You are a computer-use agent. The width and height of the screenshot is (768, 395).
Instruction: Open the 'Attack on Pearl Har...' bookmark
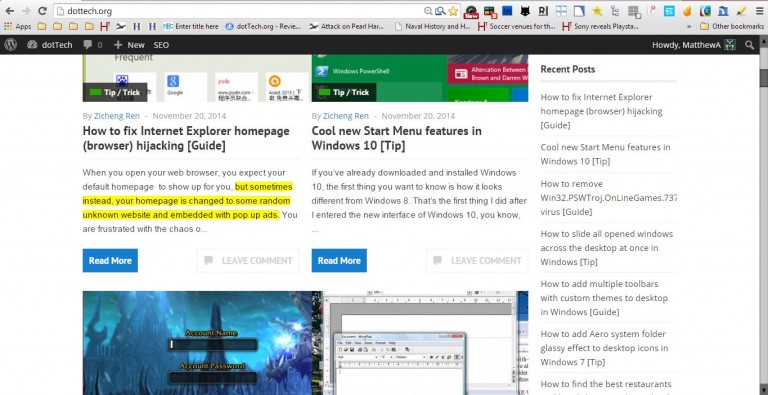click(x=346, y=26)
